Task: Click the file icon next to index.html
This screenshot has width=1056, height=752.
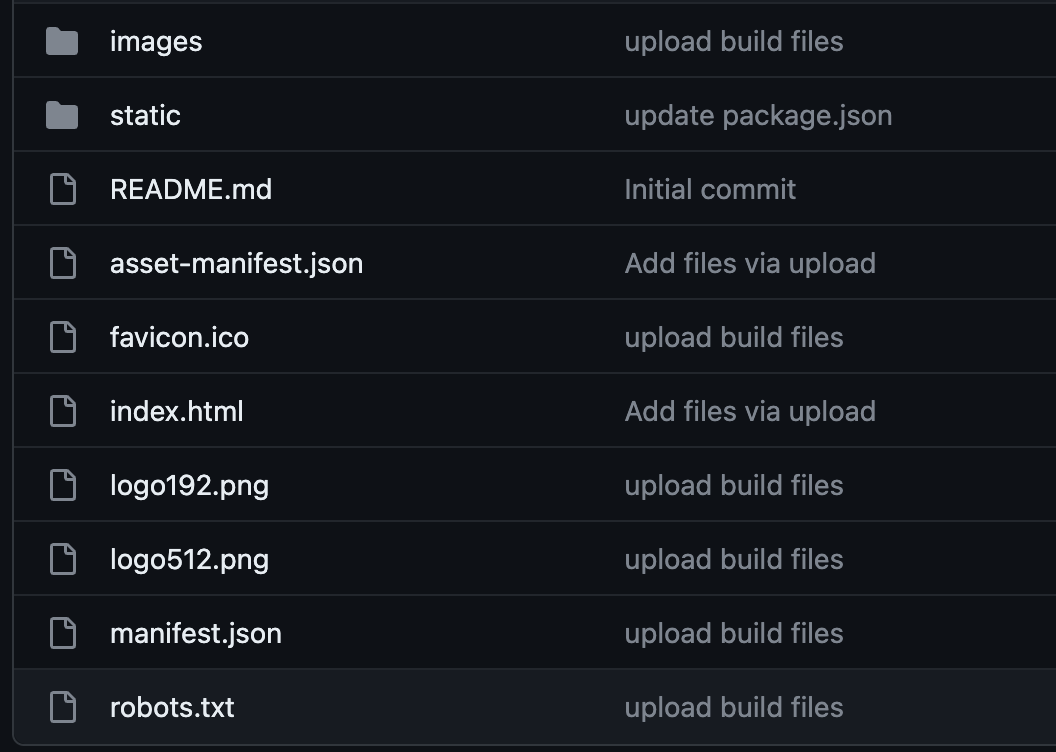Action: point(63,411)
